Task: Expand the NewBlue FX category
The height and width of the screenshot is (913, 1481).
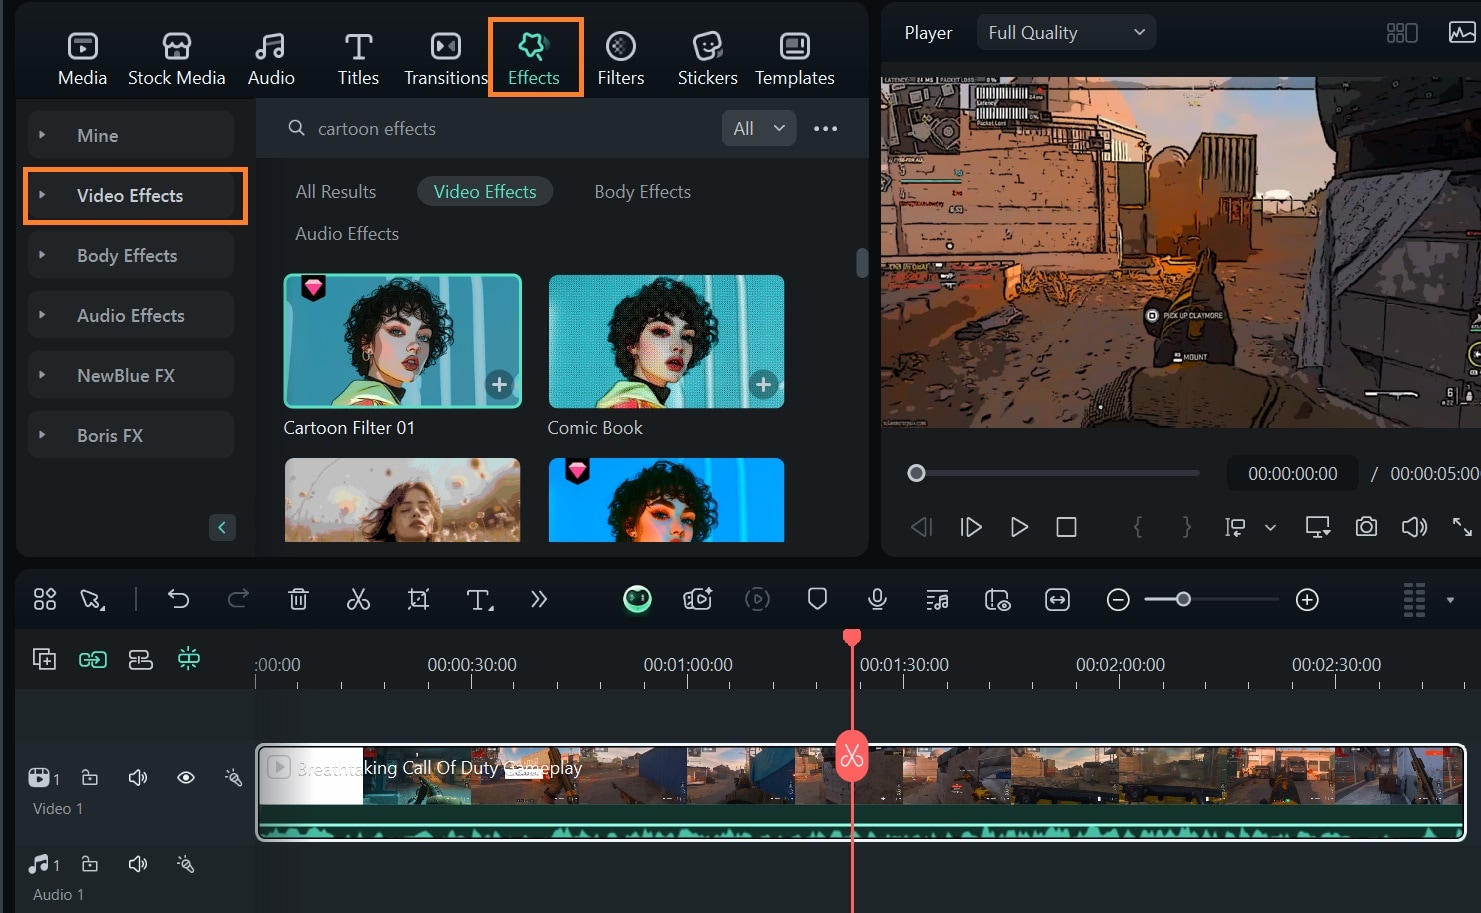Action: [x=131, y=375]
